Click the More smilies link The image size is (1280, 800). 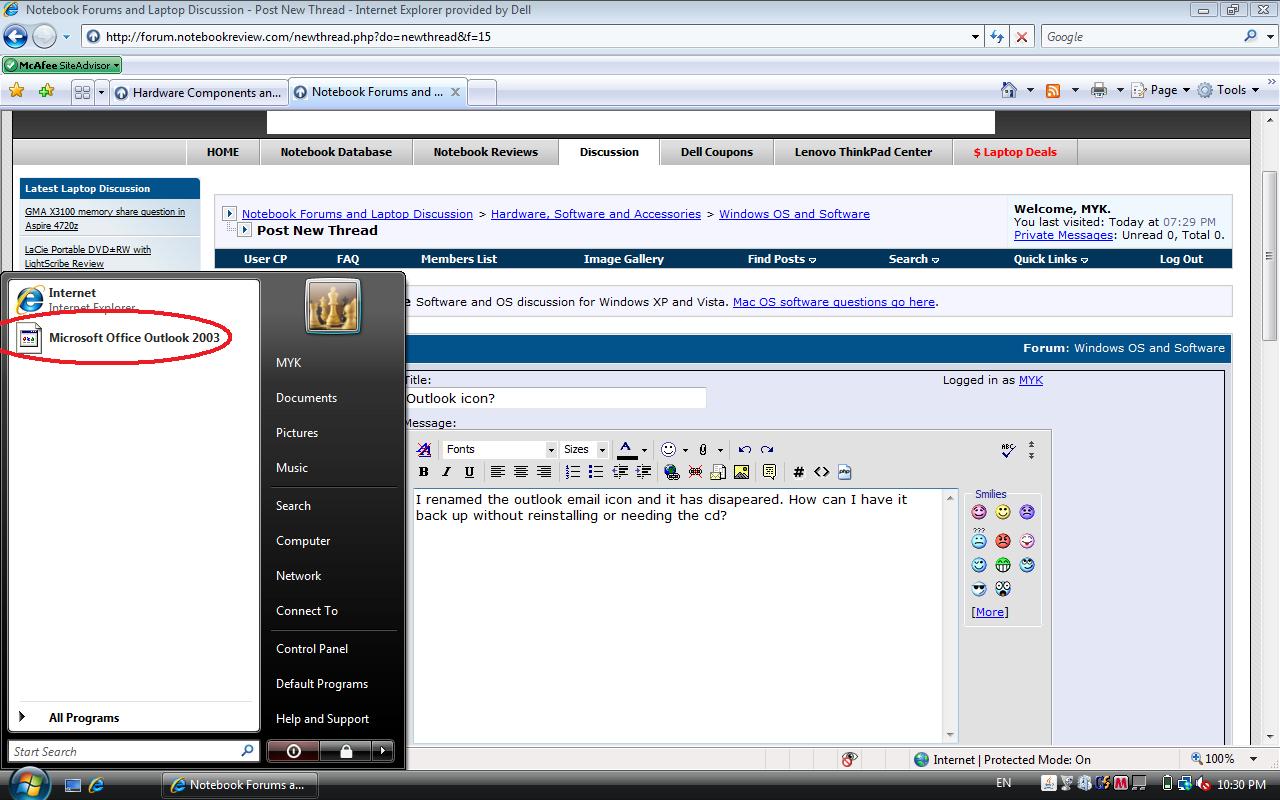pos(990,612)
